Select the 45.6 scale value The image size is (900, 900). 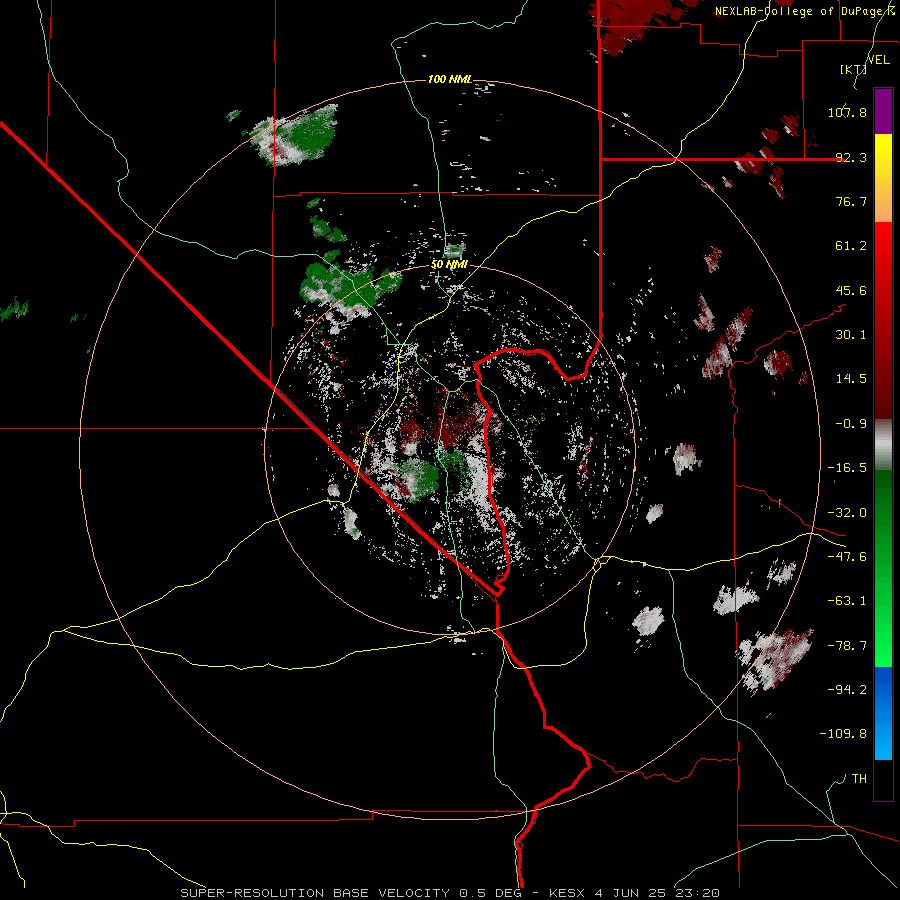point(851,290)
